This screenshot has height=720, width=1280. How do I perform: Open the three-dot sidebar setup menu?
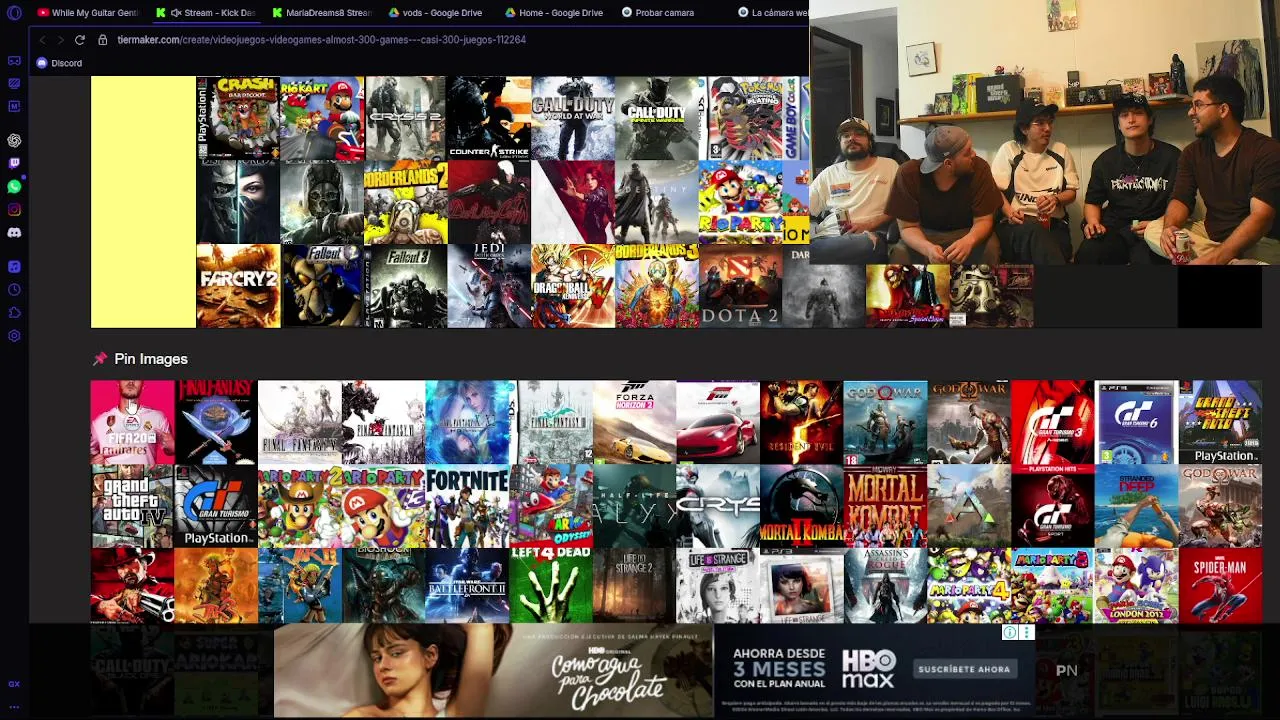click(14, 706)
